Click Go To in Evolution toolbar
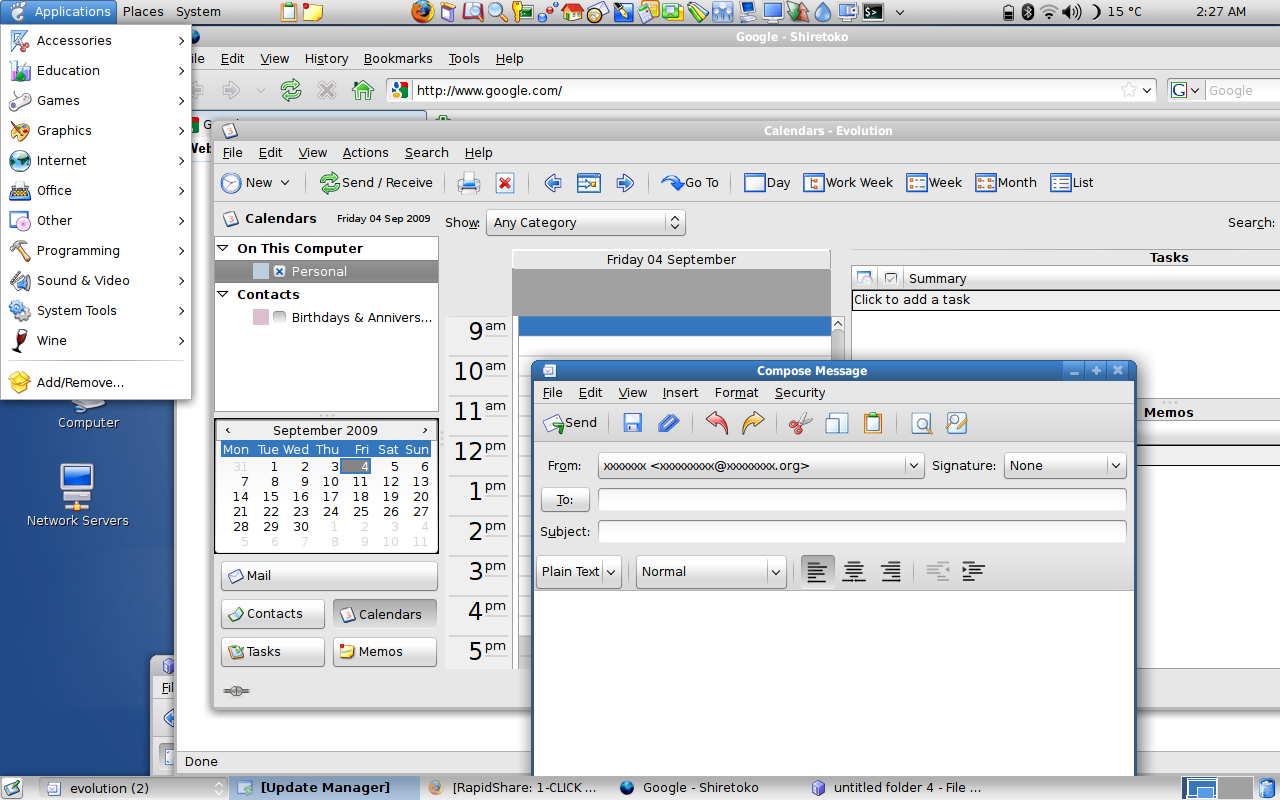The width and height of the screenshot is (1280, 800). coord(690,183)
